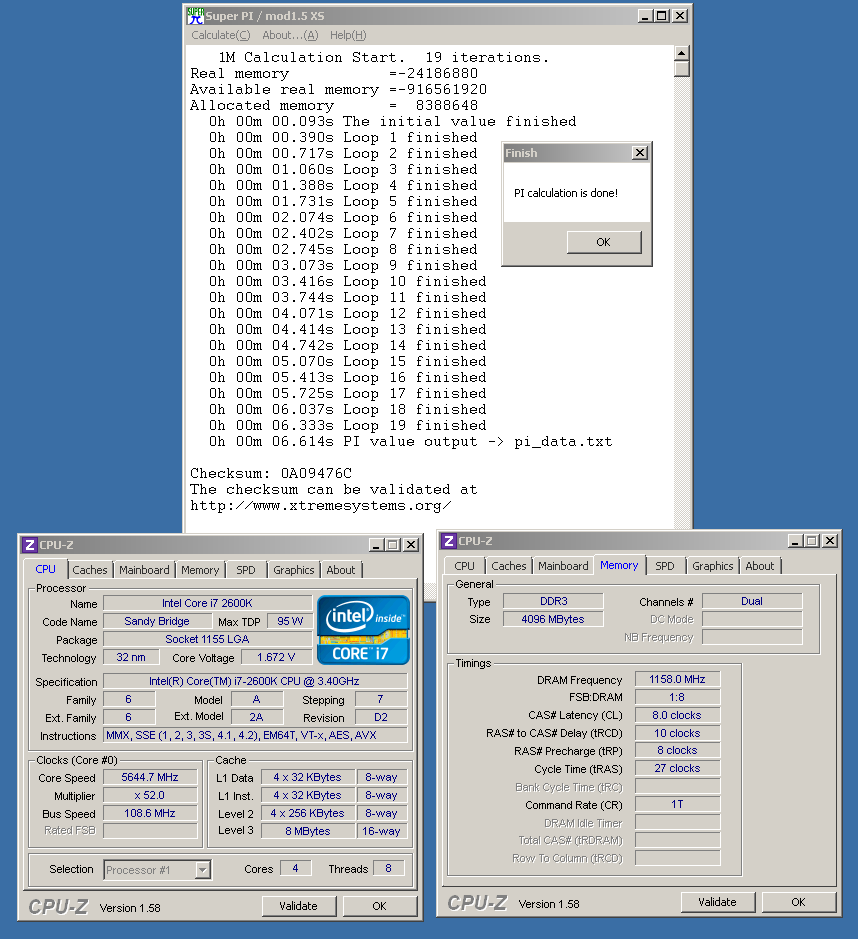Minimize the right CPU-Z Memory window

(x=795, y=541)
